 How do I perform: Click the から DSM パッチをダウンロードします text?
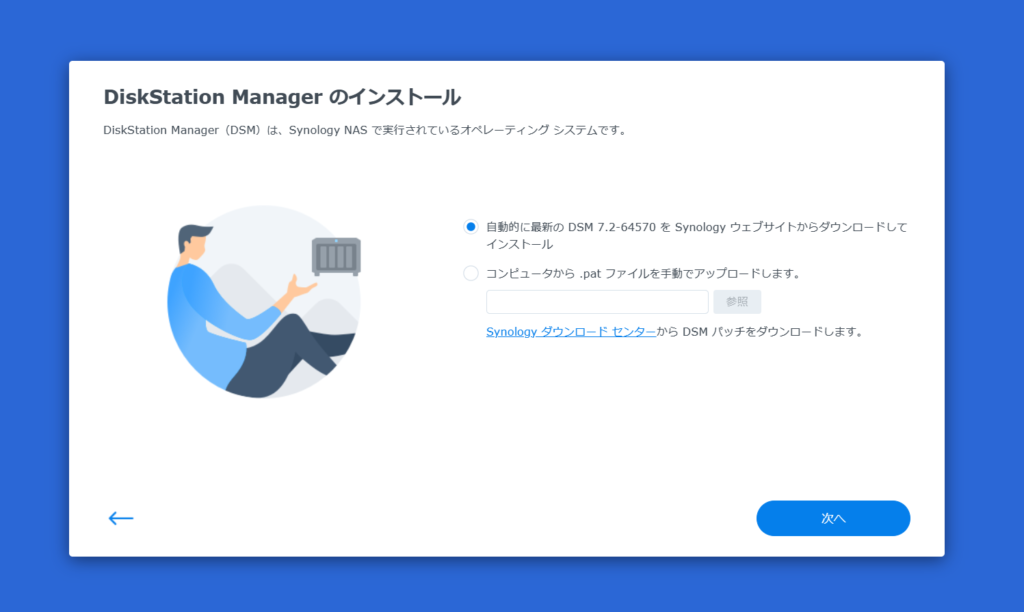(761, 332)
